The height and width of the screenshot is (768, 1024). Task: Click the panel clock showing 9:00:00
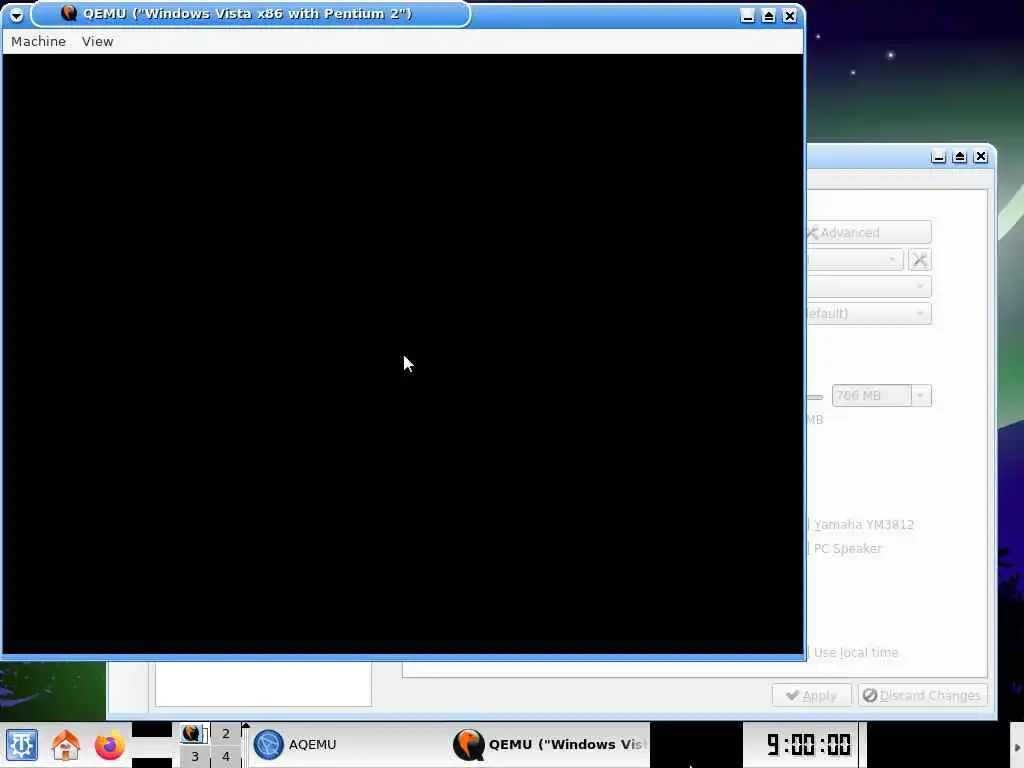pos(808,744)
